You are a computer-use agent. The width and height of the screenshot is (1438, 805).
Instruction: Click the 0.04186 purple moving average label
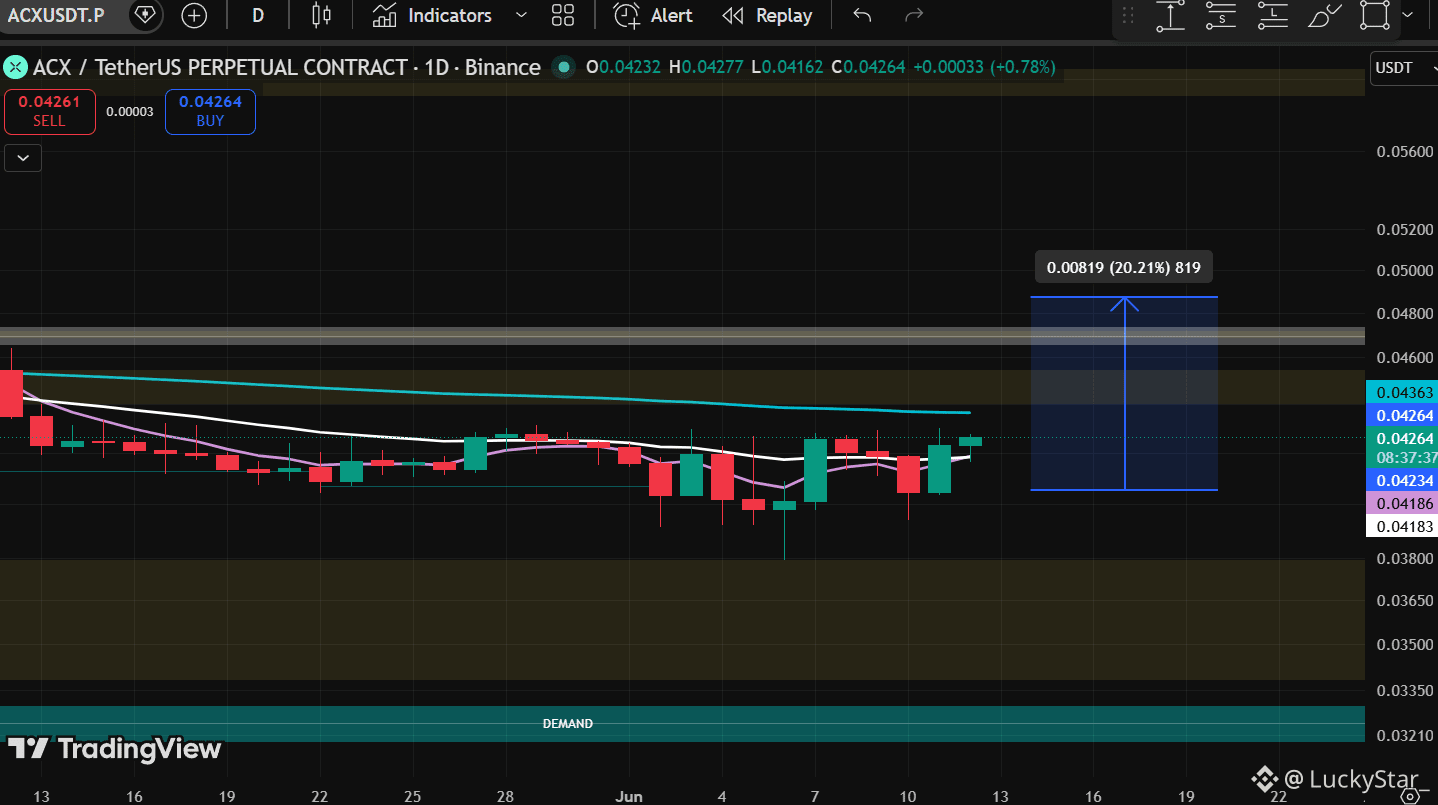(1402, 504)
